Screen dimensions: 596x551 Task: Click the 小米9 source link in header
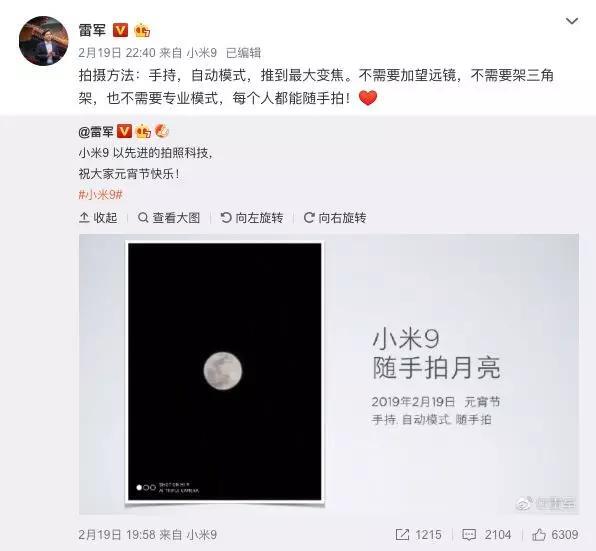(x=201, y=53)
